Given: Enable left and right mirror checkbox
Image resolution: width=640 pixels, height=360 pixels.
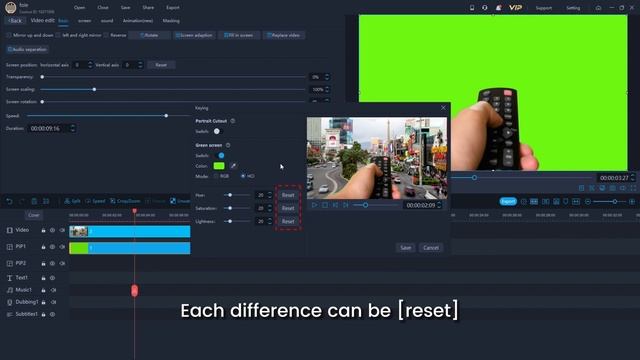Looking at the screenshot, I should click(x=58, y=36).
